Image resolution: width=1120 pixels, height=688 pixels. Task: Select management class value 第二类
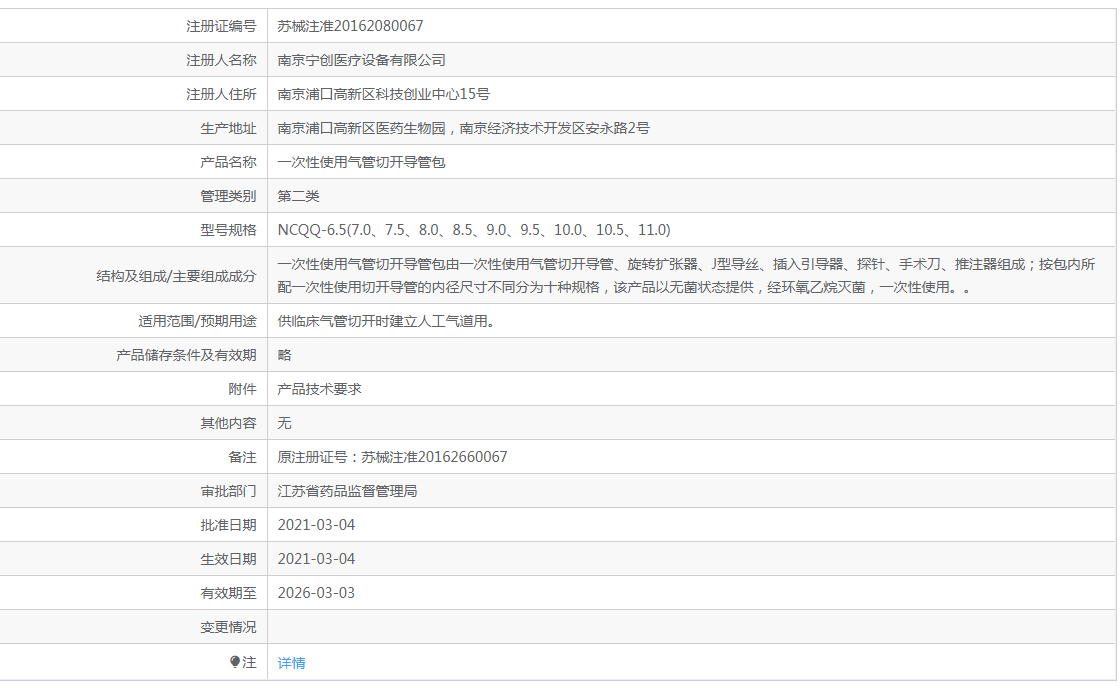pyautogui.click(x=299, y=196)
